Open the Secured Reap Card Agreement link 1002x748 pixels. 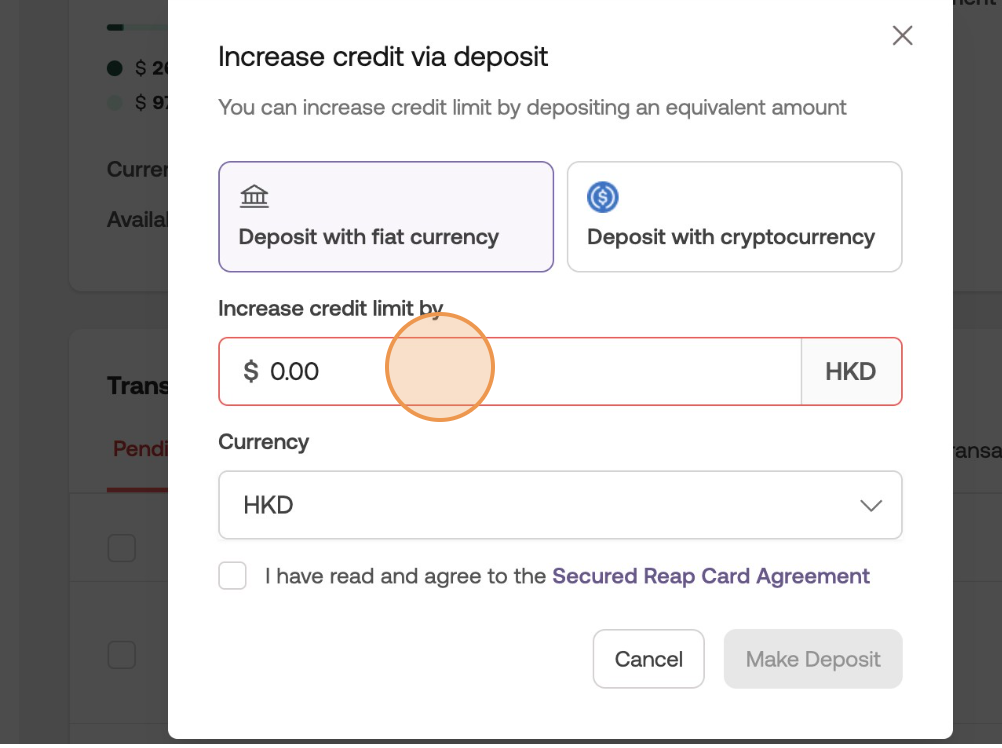(x=710, y=576)
